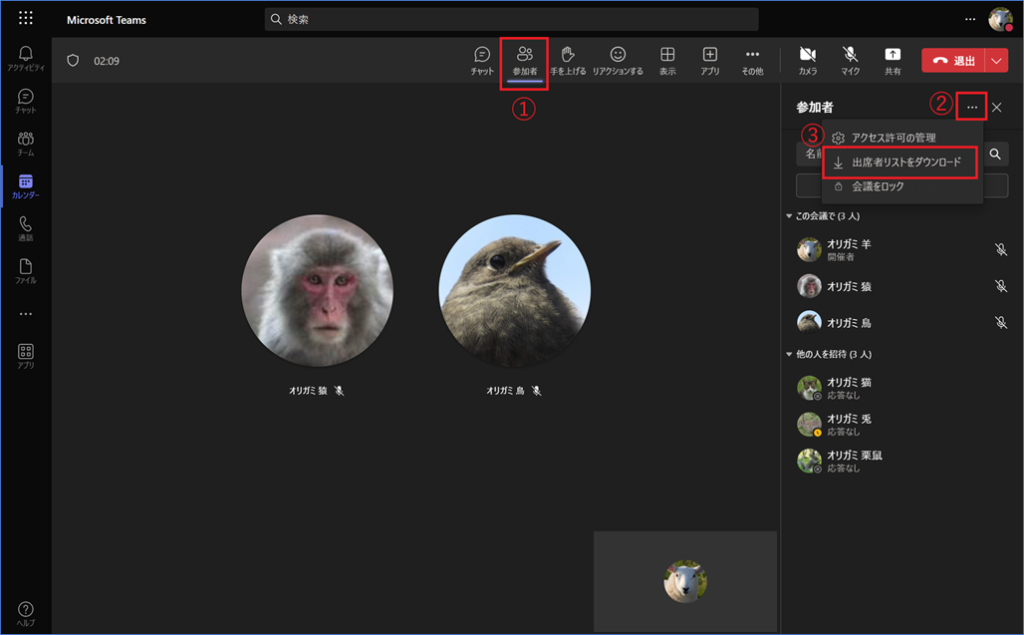Open the チャット button in meeting toolbar
The image size is (1024, 635).
pyautogui.click(x=482, y=60)
